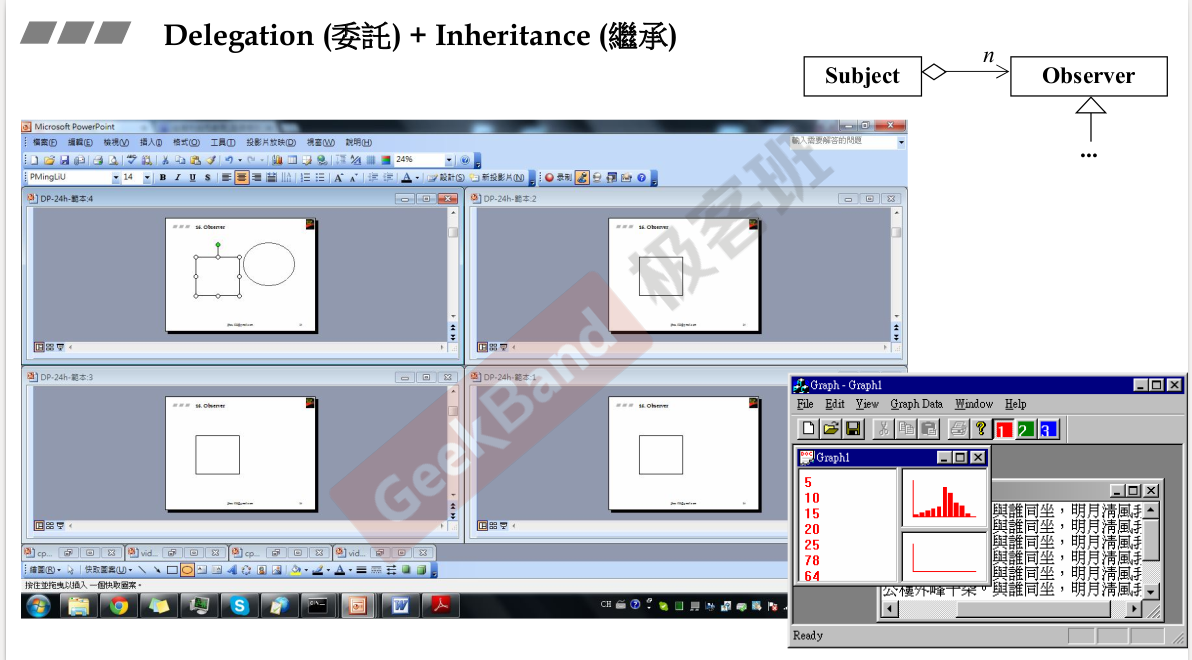The height and width of the screenshot is (660, 1192).
Task: Click the green 2 button in Graph toolbar
Action: pyautogui.click(x=1026, y=430)
